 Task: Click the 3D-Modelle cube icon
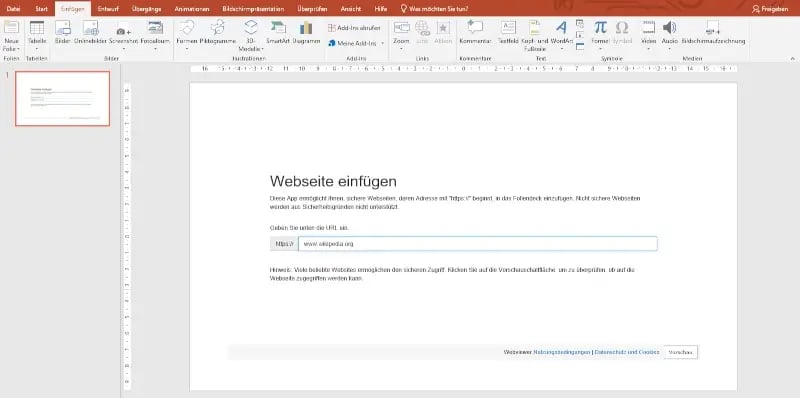[x=251, y=28]
